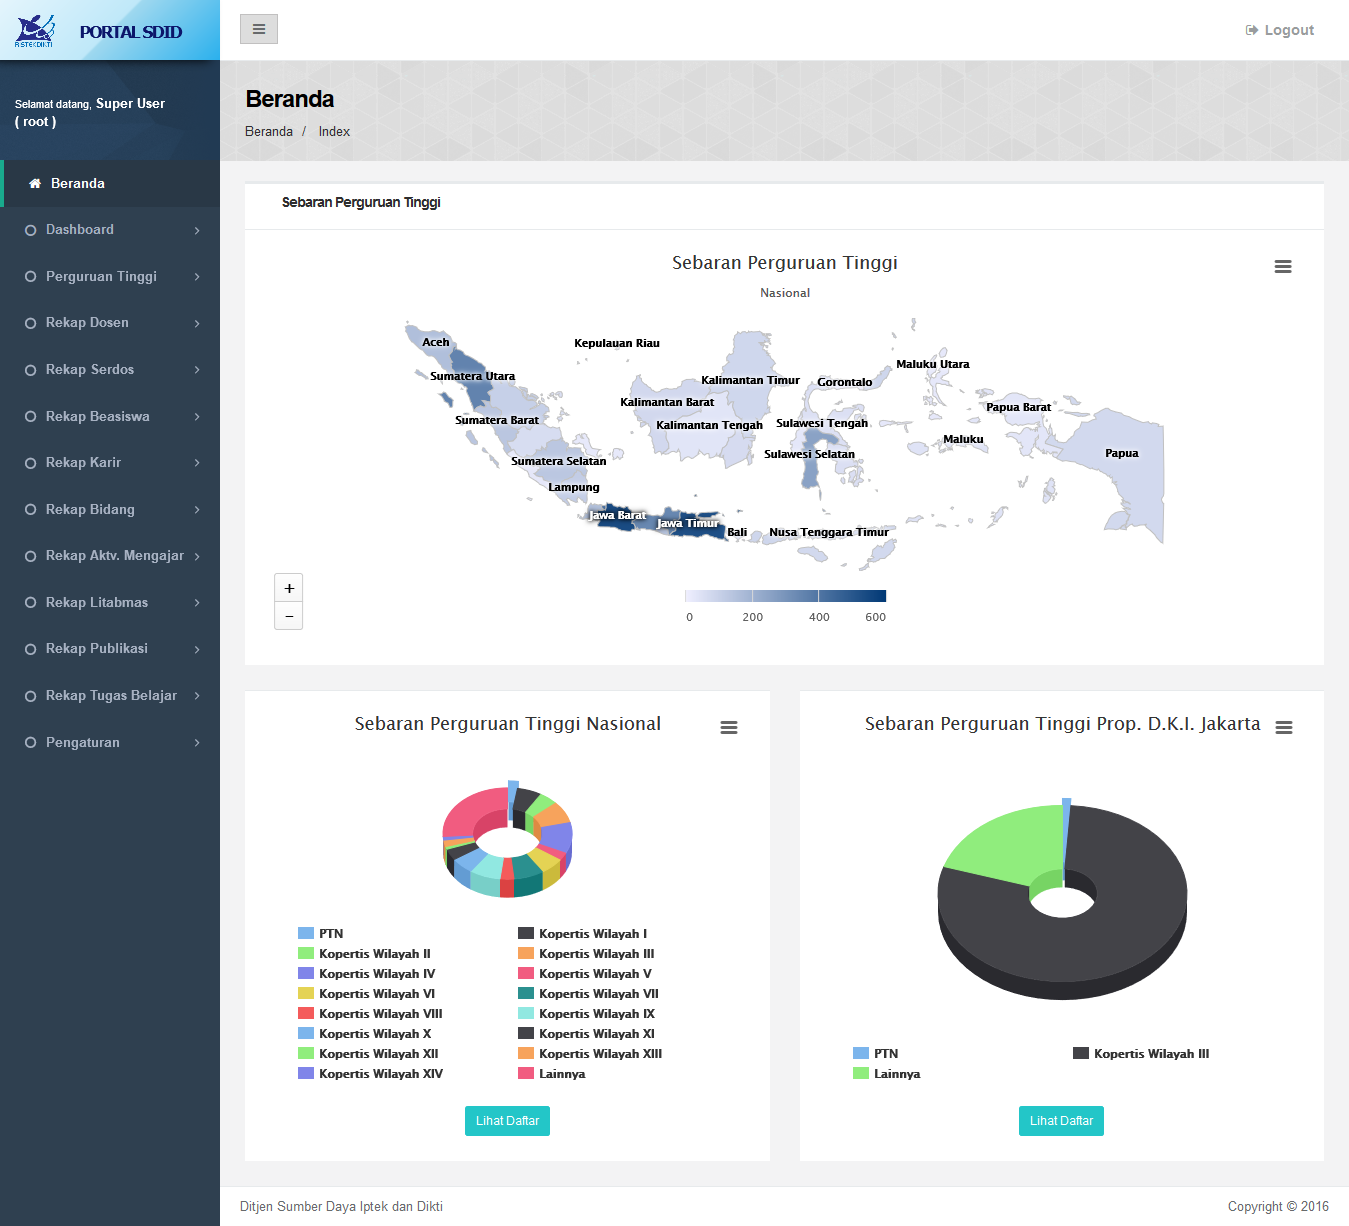Click the sidebar collapse hamburger icon
The image size is (1349, 1226).
258,29
